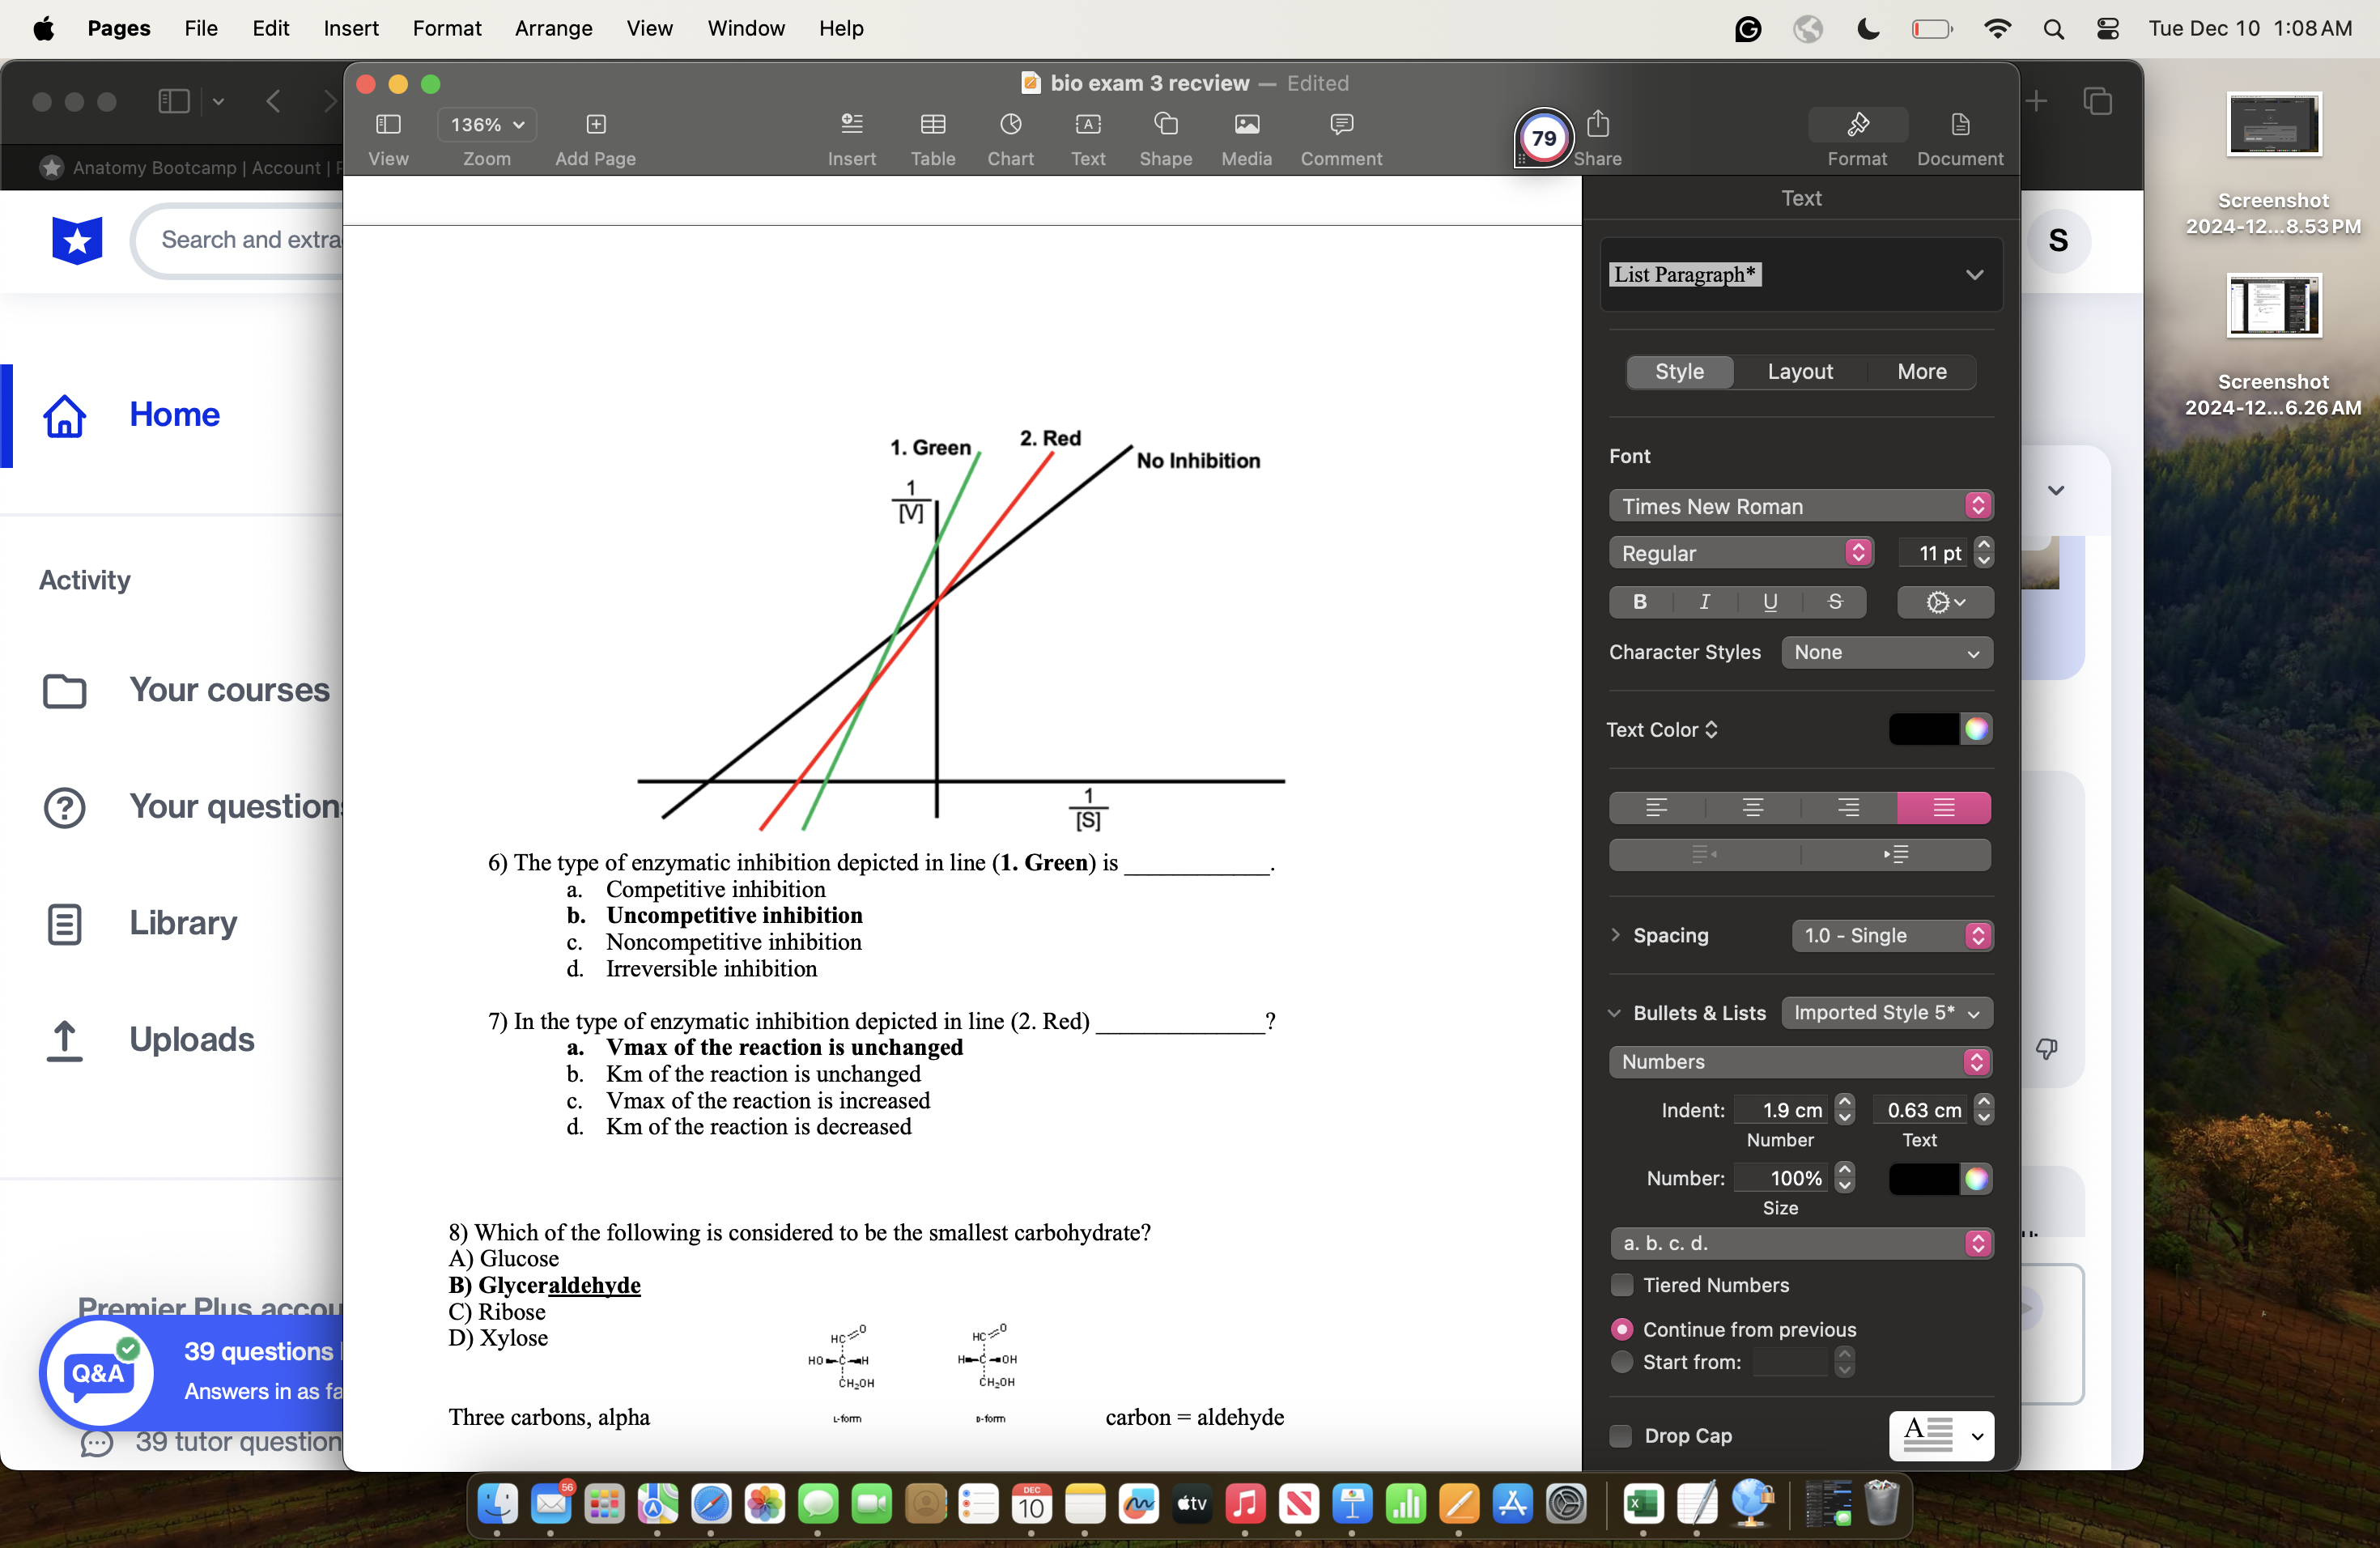
Task: Click the Shape toolbar icon
Action: [1165, 125]
